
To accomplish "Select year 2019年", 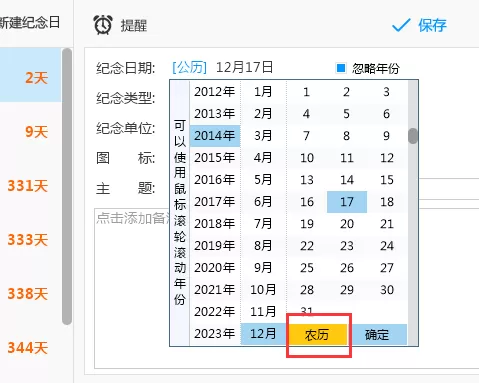I will click(x=215, y=246).
